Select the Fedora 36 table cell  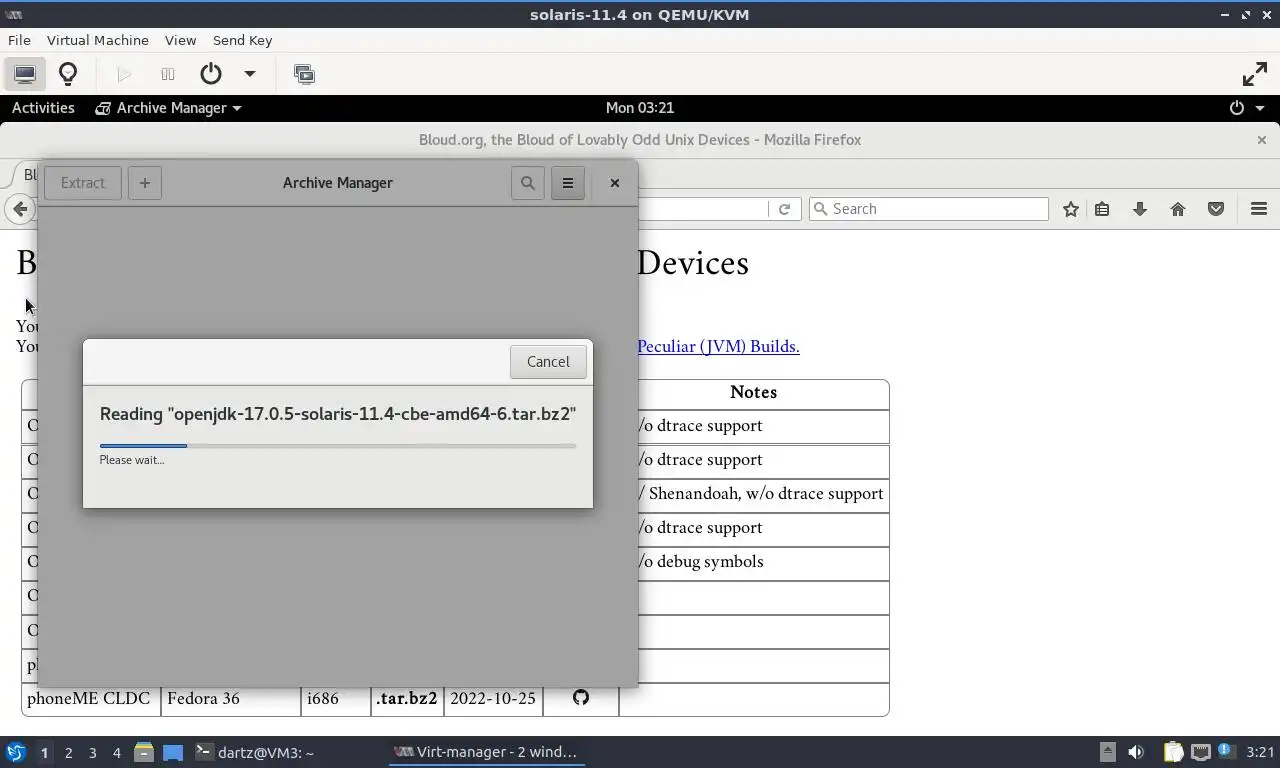point(230,699)
